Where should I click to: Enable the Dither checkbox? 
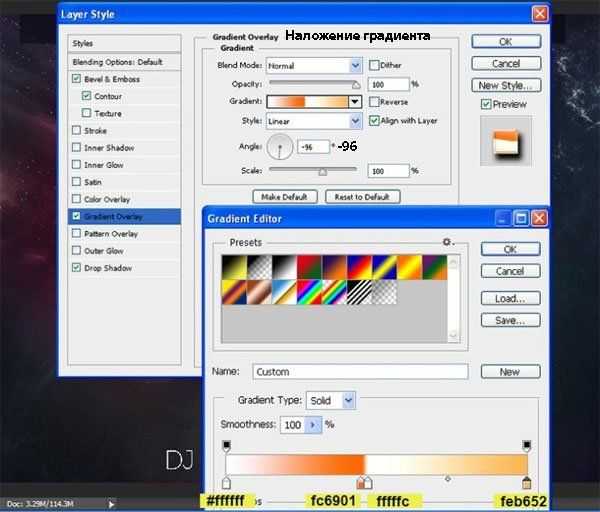pyautogui.click(x=374, y=65)
